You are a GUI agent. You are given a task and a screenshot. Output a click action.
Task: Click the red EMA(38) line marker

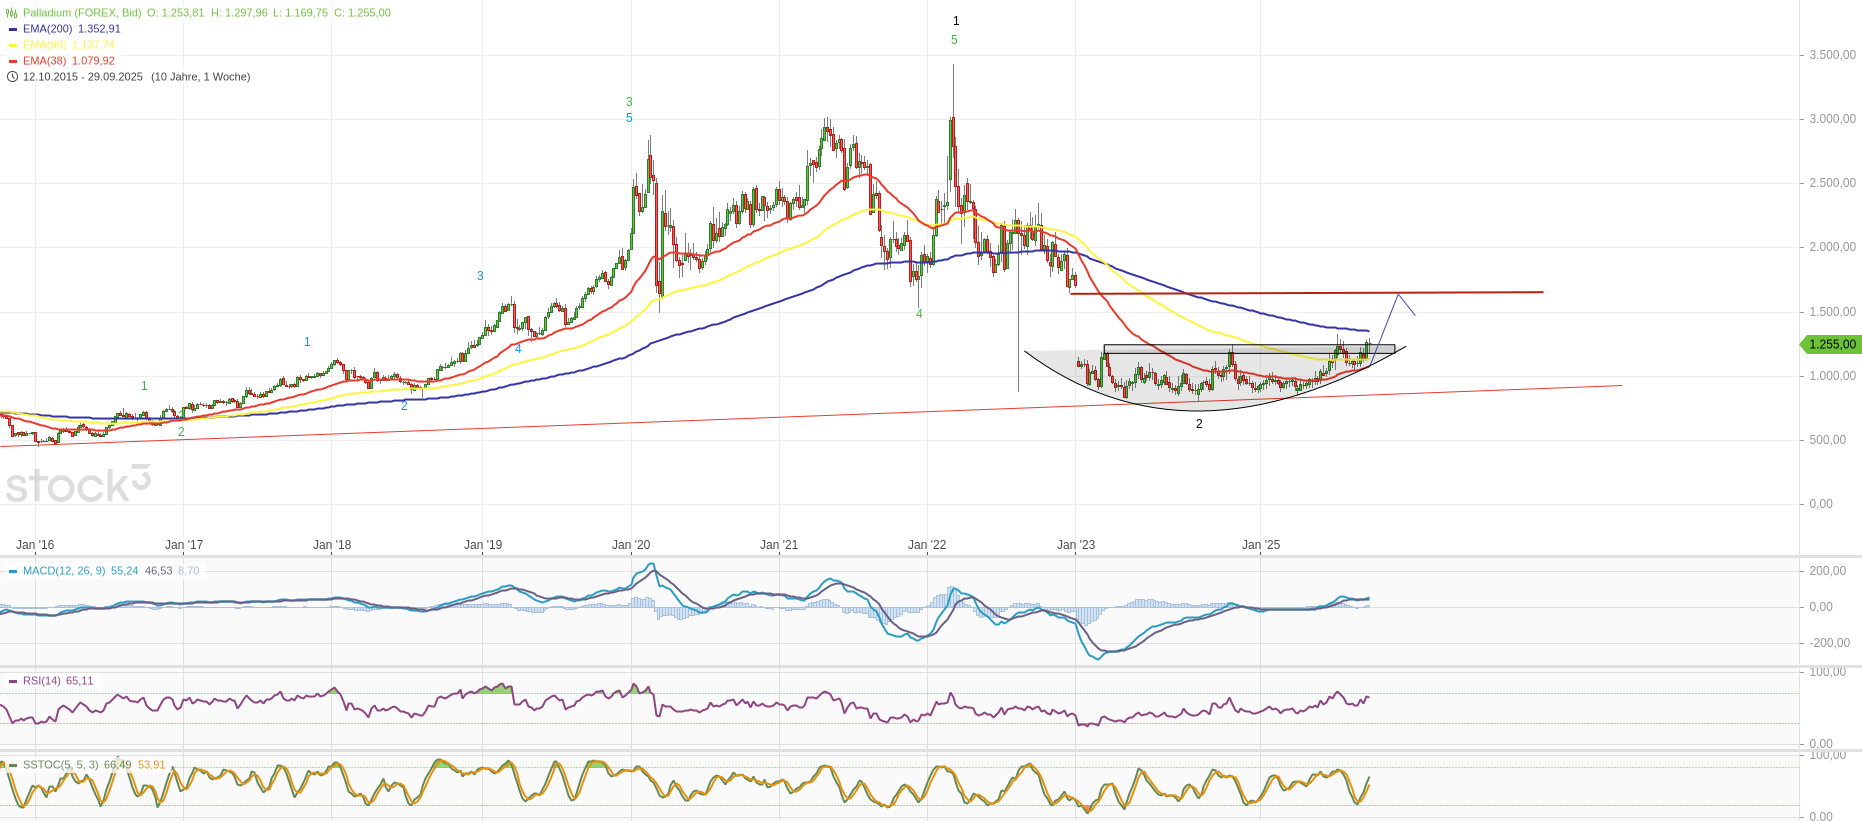click(13, 61)
